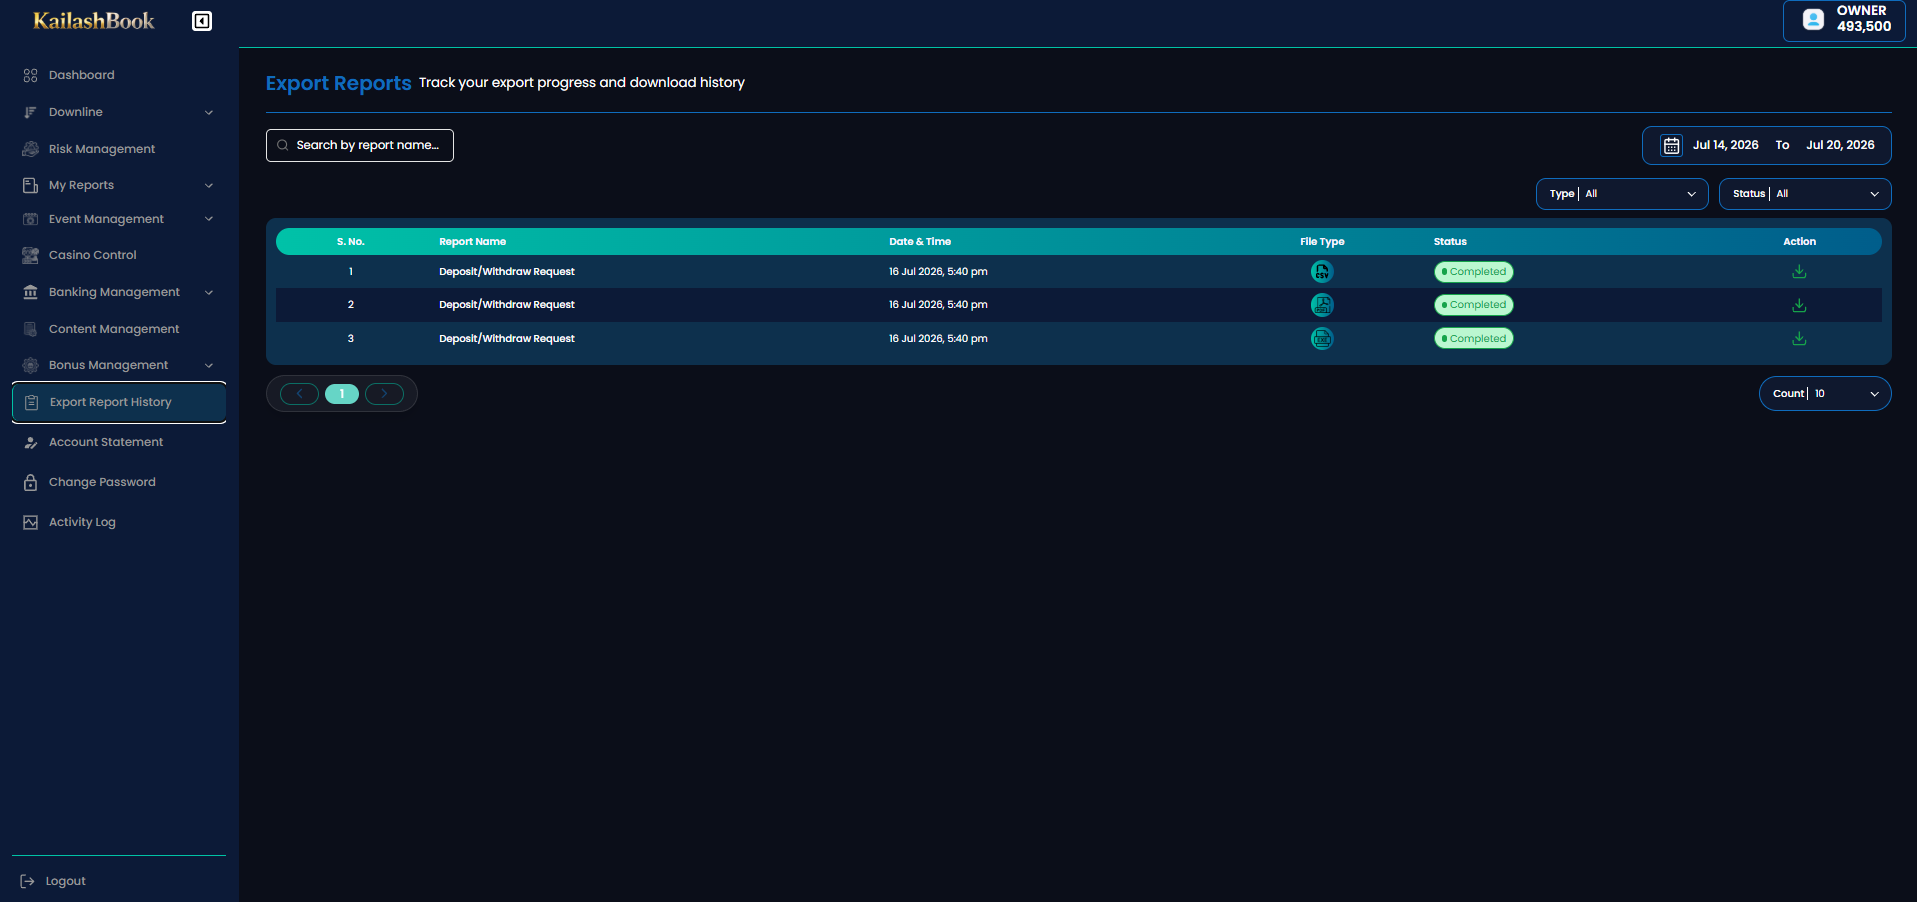
Task: Expand the Bonus Management submenu chevron
Action: pos(209,365)
